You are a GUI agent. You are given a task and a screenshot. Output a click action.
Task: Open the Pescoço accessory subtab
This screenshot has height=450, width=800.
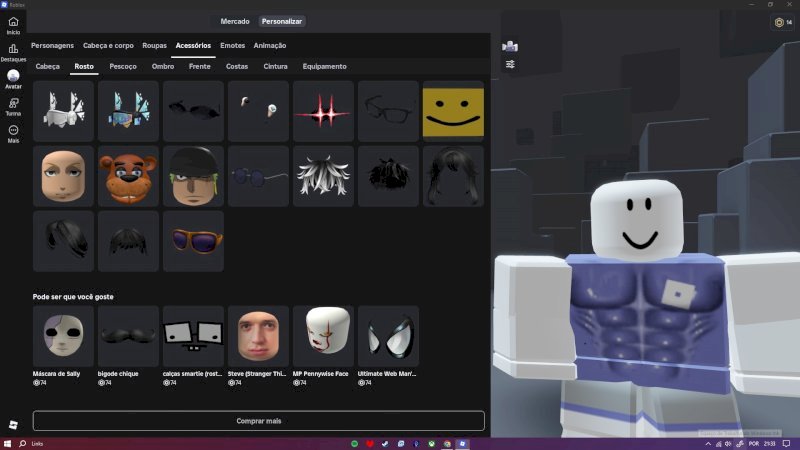click(123, 66)
